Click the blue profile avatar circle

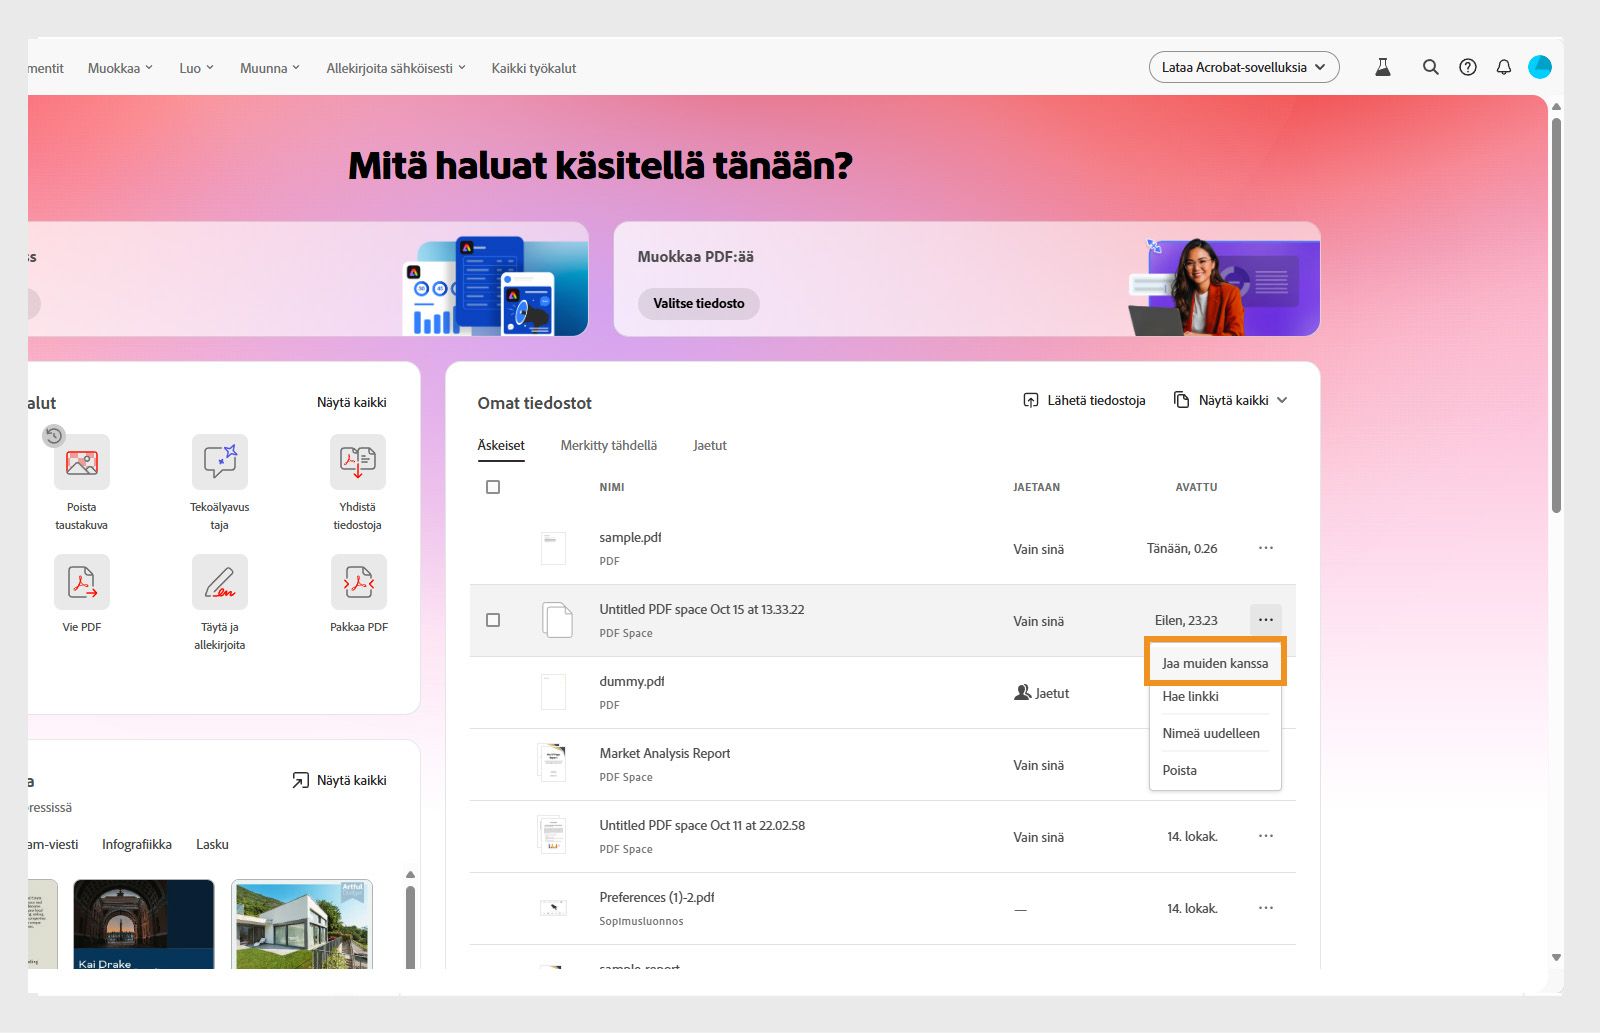point(1540,67)
